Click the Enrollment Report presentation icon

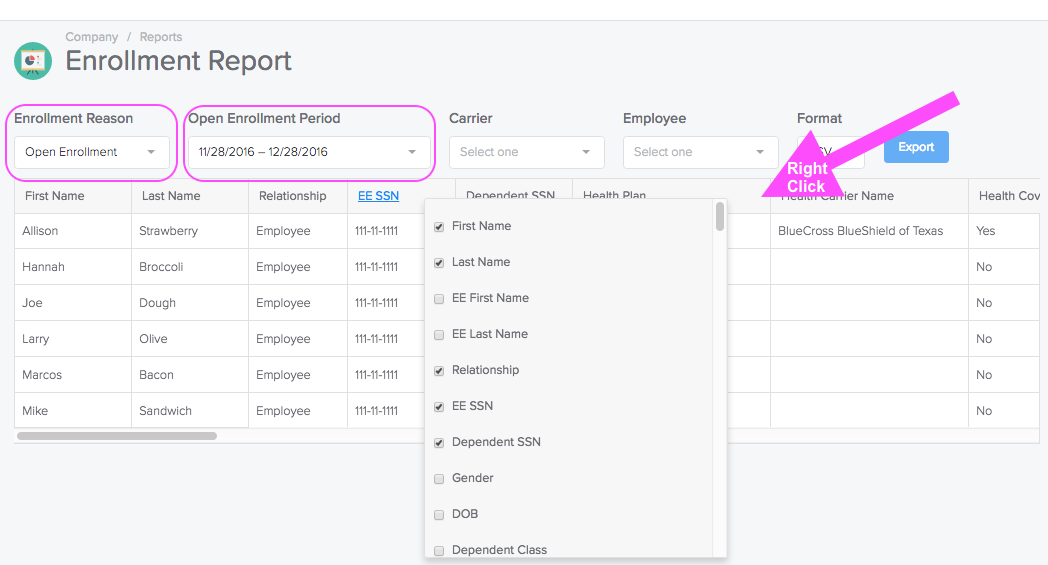33,61
